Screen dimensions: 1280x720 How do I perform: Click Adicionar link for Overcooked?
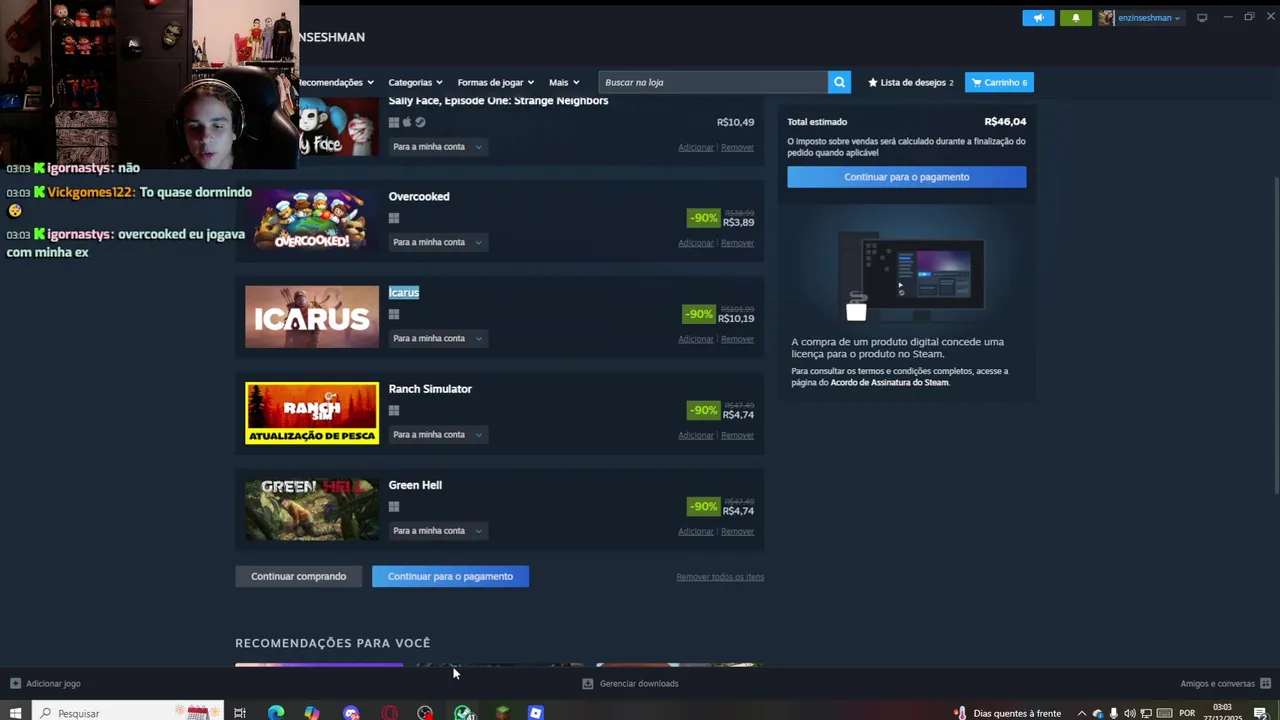(x=696, y=243)
